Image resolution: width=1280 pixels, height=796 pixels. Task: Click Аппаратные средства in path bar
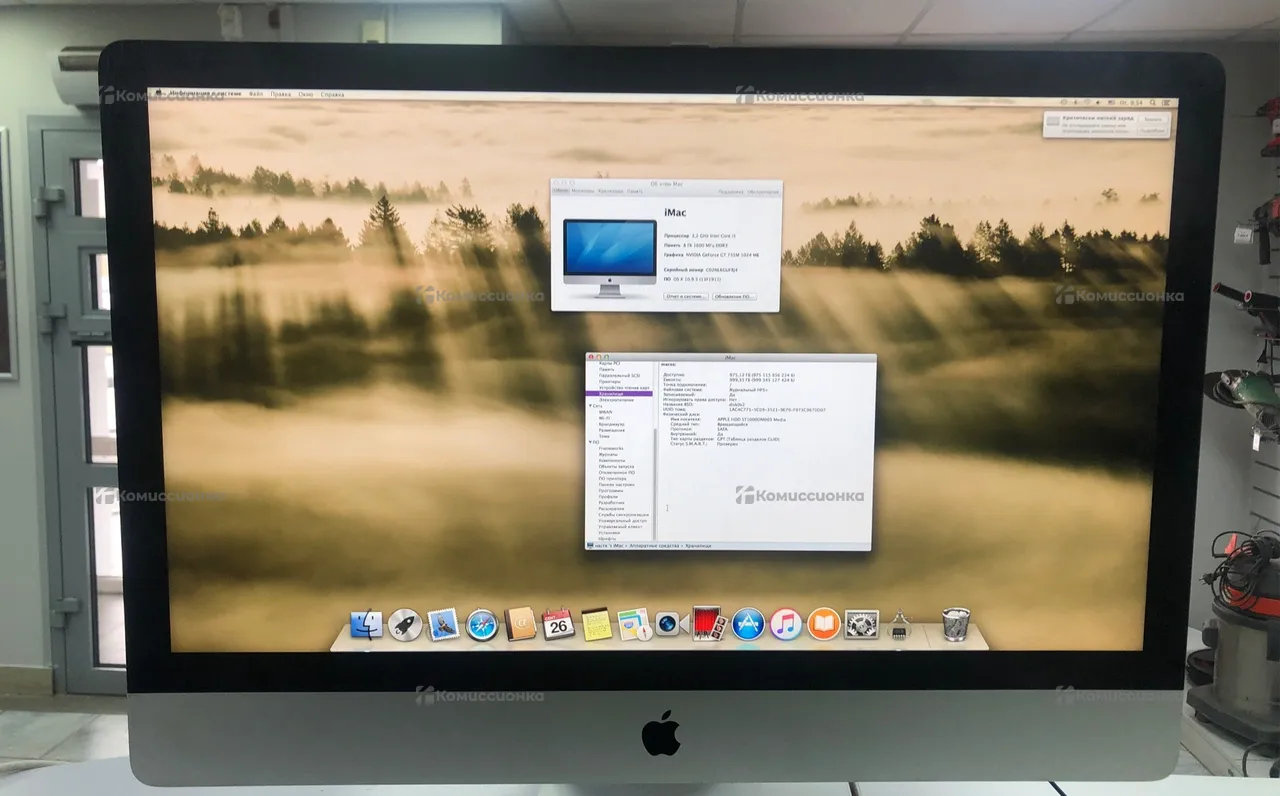coord(654,546)
